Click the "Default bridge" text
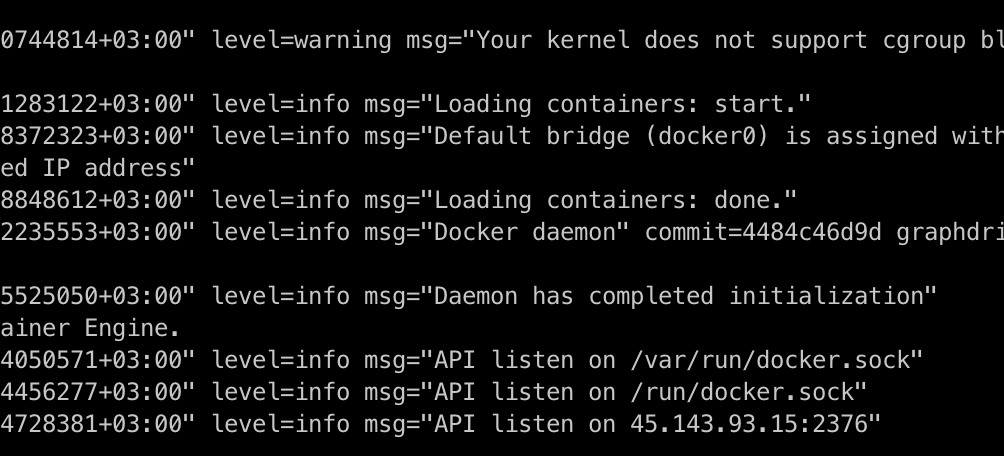This screenshot has height=456, width=1004. (x=532, y=136)
